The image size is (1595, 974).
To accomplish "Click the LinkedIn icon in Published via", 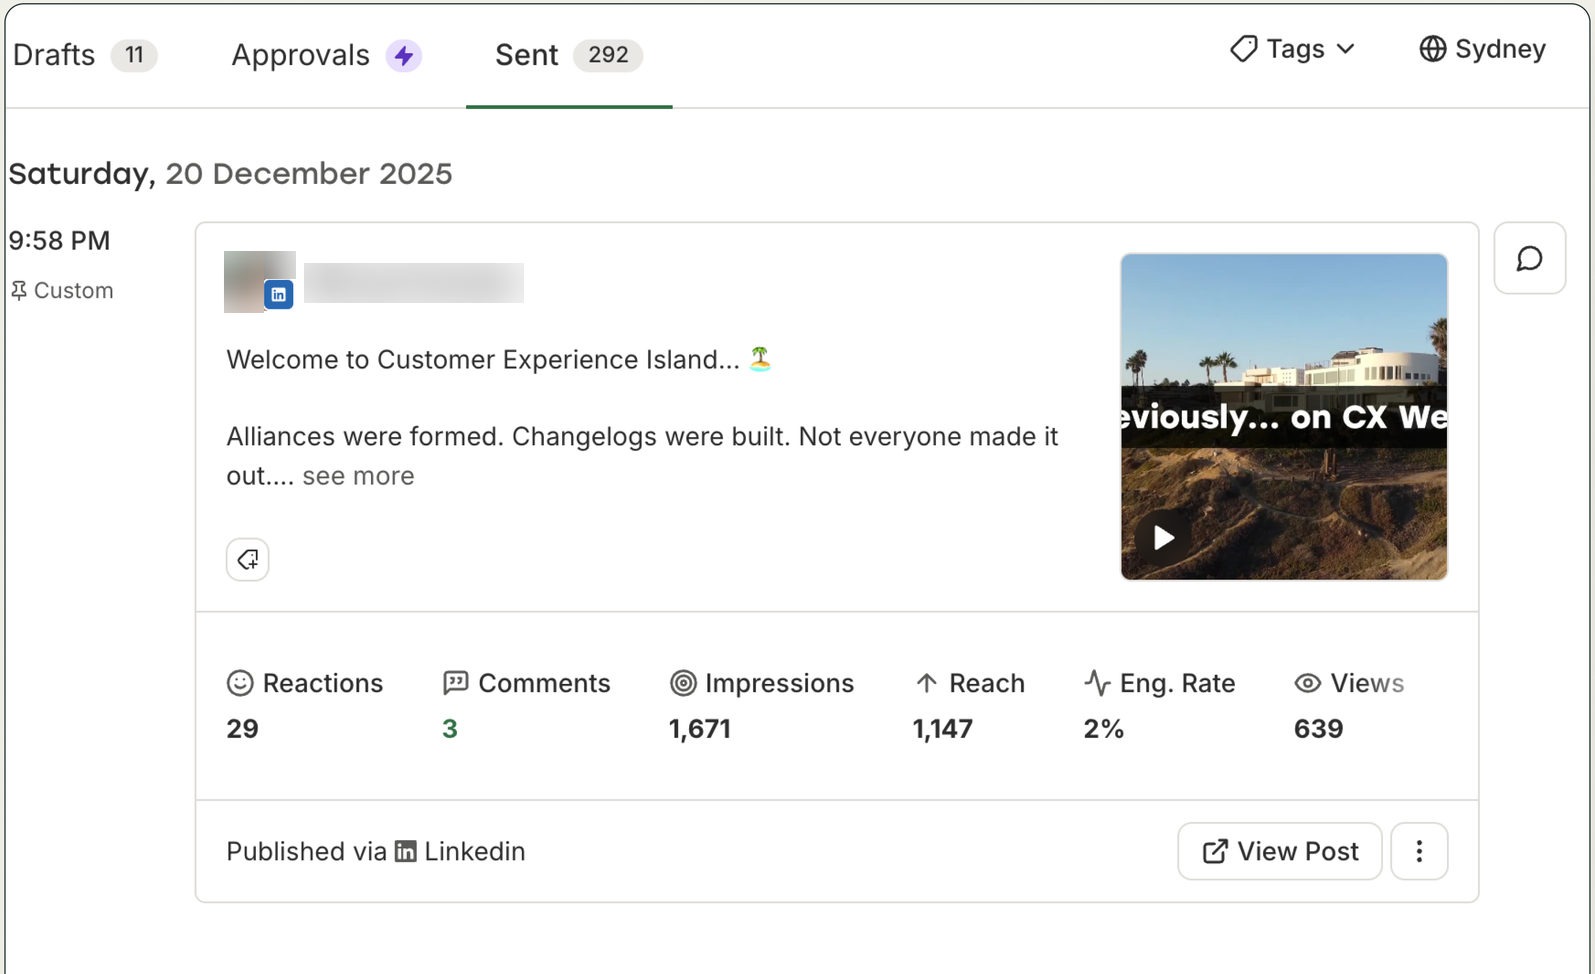I will [x=405, y=851].
